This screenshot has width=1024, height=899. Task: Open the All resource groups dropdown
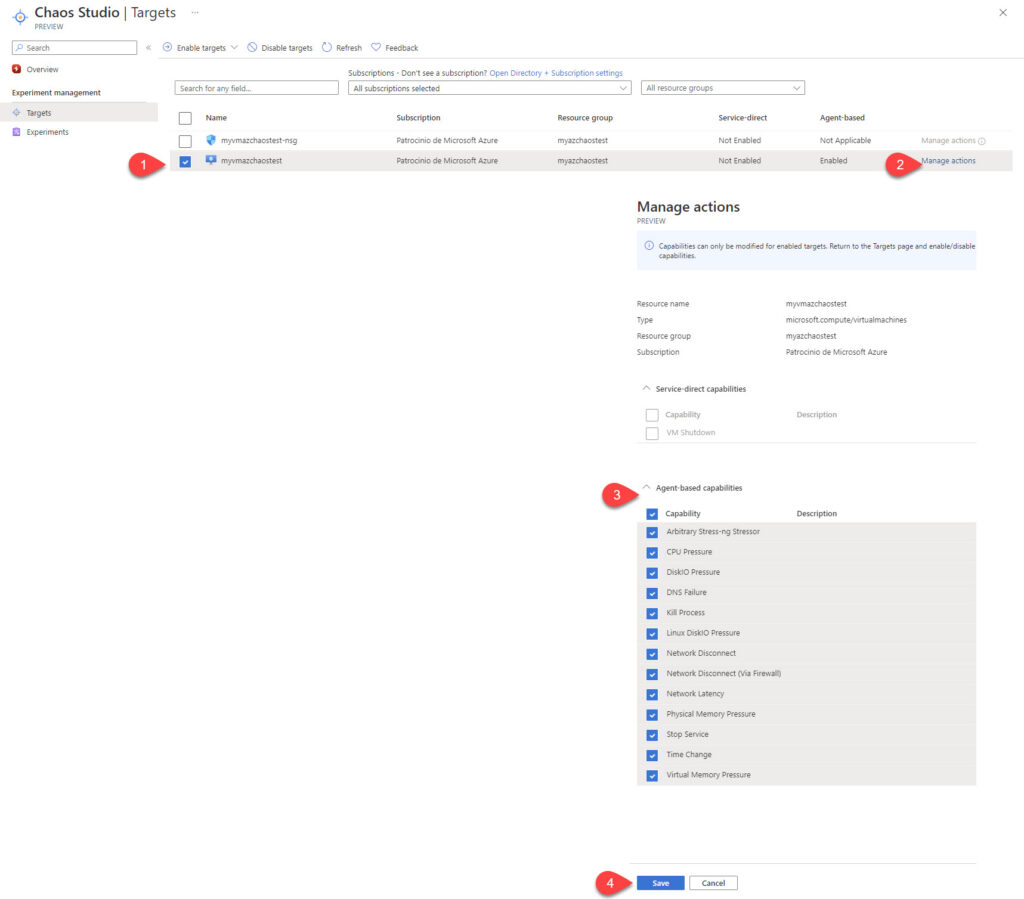coord(723,88)
